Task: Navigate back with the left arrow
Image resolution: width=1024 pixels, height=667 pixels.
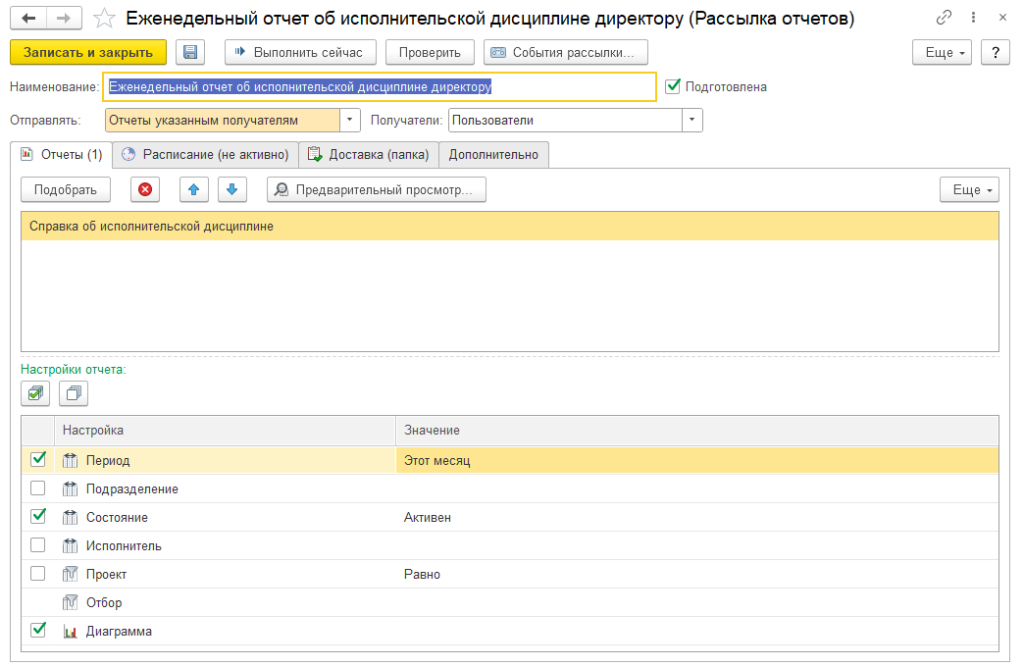Action: (28, 19)
